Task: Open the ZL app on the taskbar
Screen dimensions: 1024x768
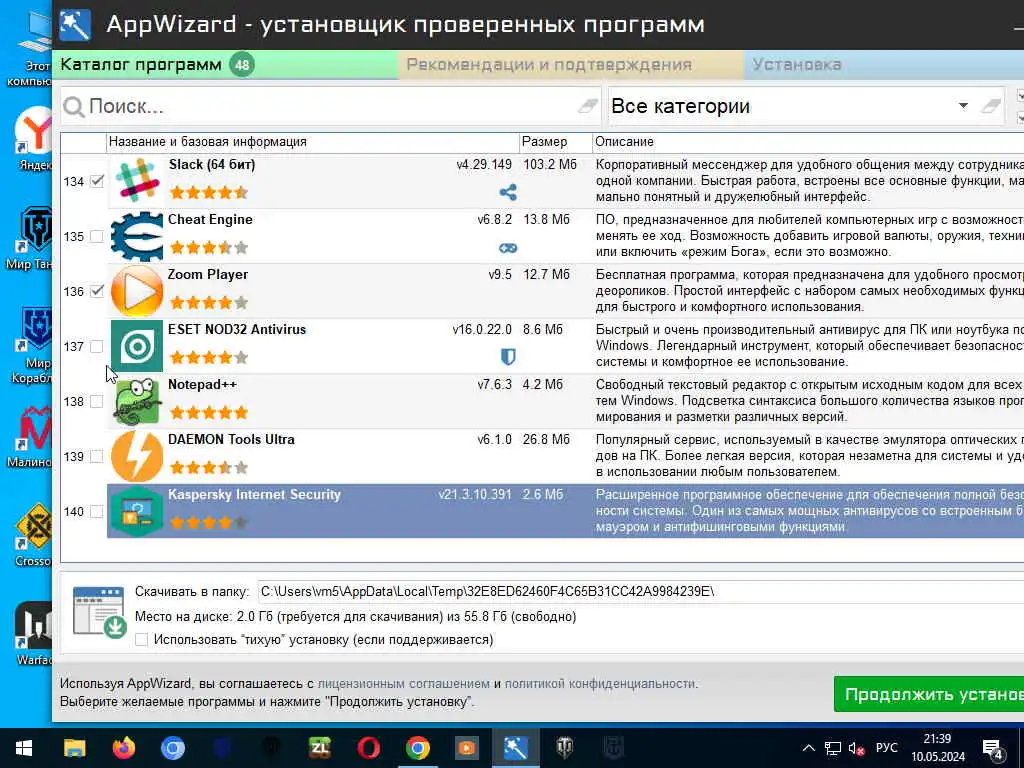Action: [319, 748]
